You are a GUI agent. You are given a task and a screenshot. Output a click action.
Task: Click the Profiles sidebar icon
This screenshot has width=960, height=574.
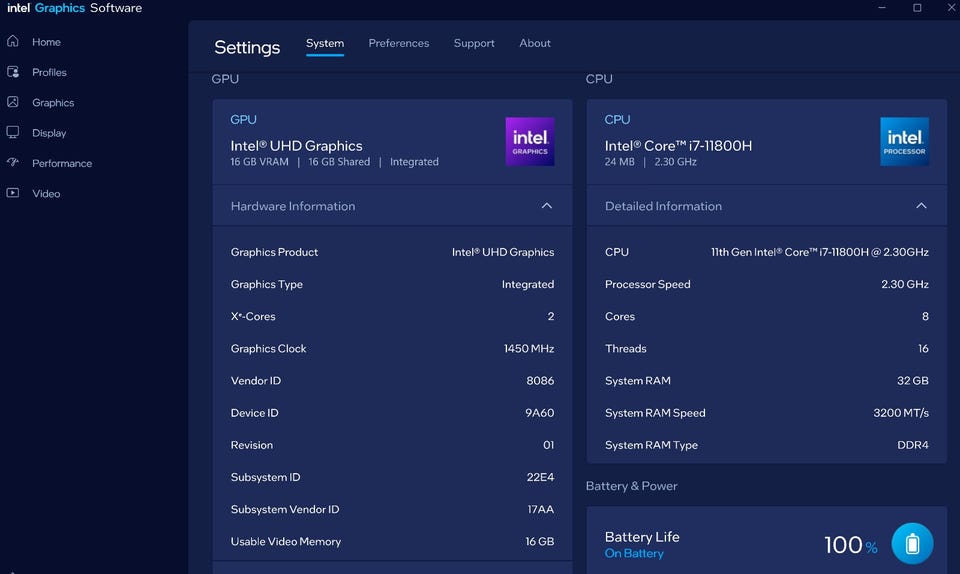click(13, 72)
